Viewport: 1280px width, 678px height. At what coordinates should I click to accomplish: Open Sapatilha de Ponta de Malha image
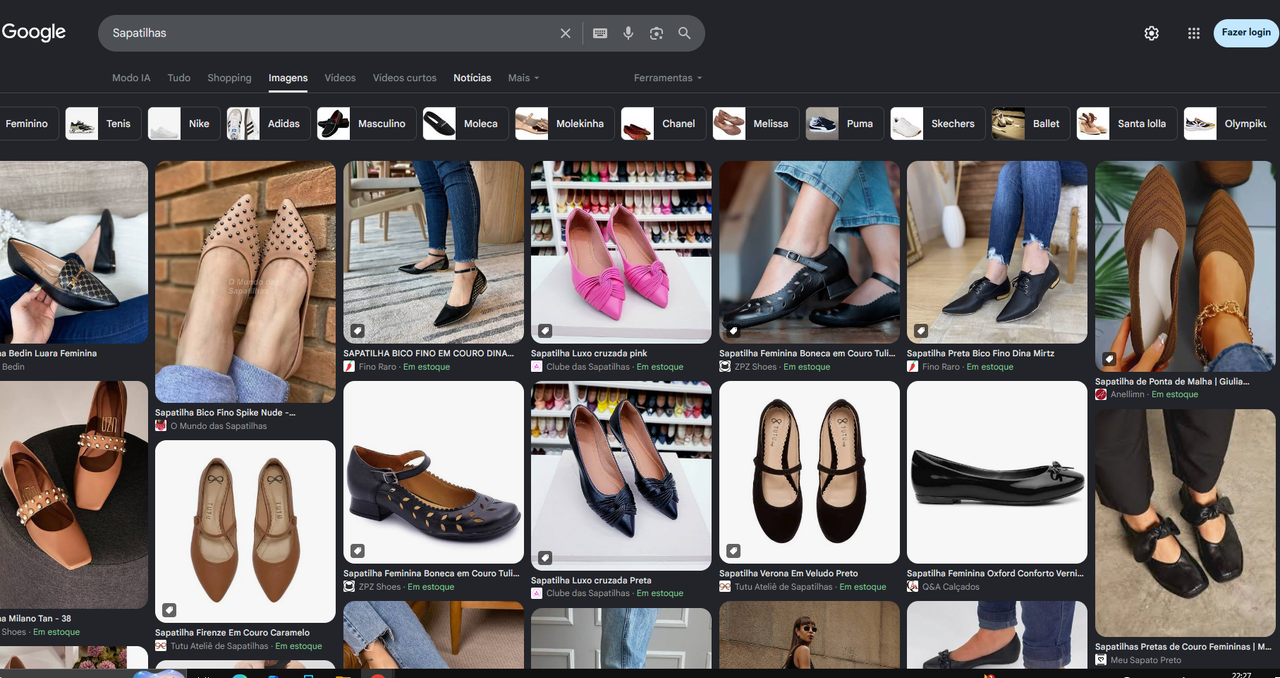pos(1185,266)
